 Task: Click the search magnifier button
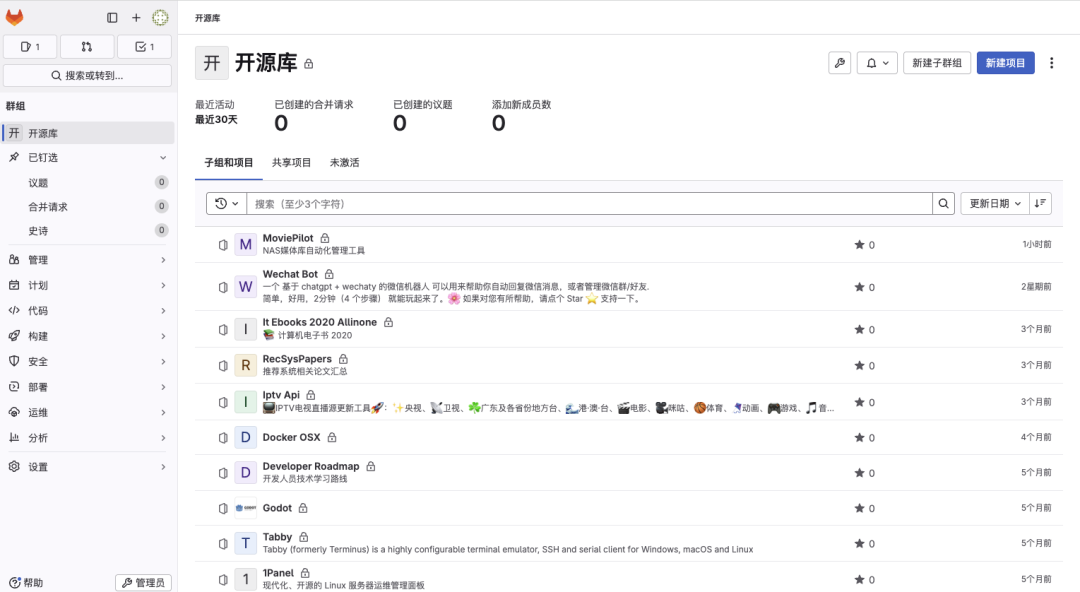pos(944,203)
